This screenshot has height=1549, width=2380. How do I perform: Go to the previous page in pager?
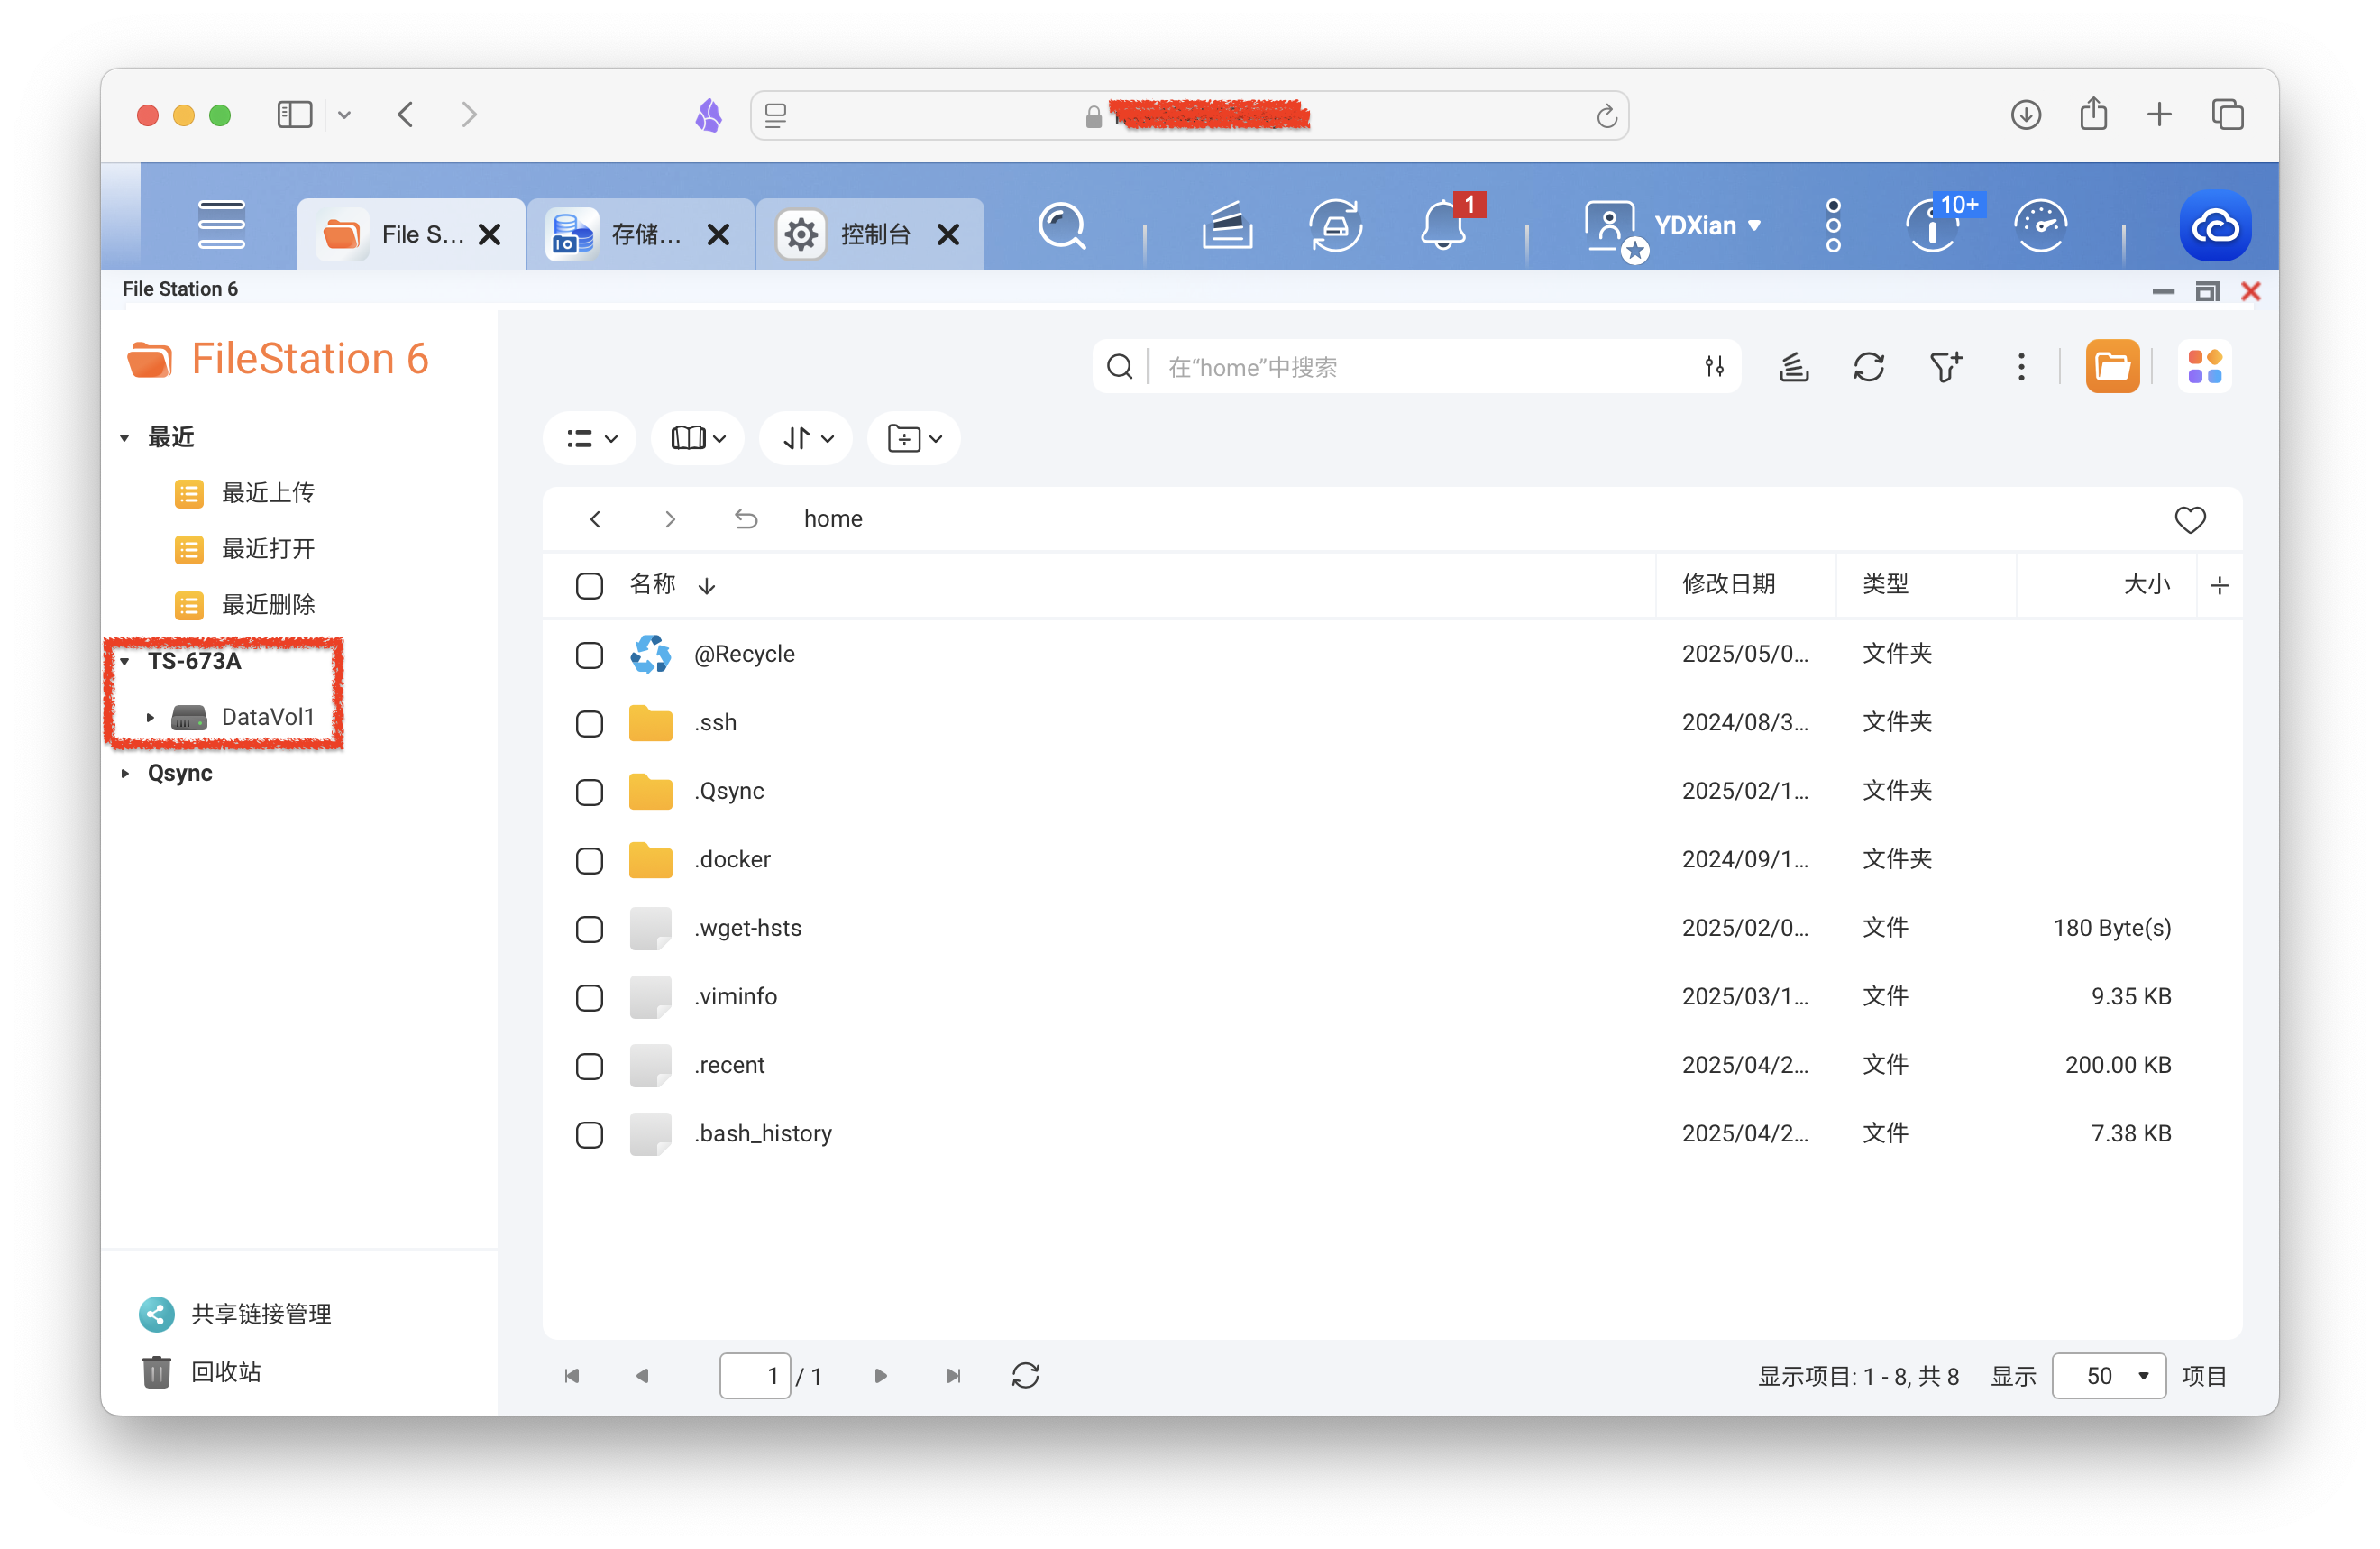(643, 1376)
